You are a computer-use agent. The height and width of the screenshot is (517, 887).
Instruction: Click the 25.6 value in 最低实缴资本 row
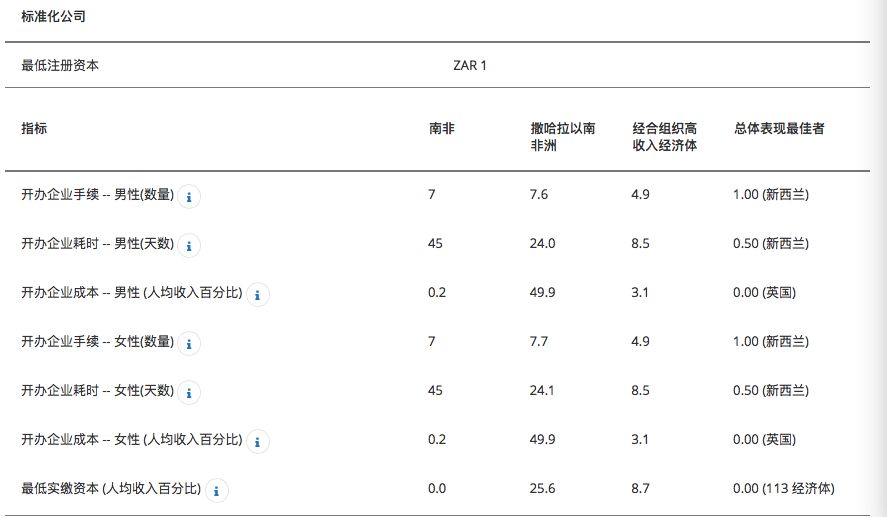tap(542, 488)
